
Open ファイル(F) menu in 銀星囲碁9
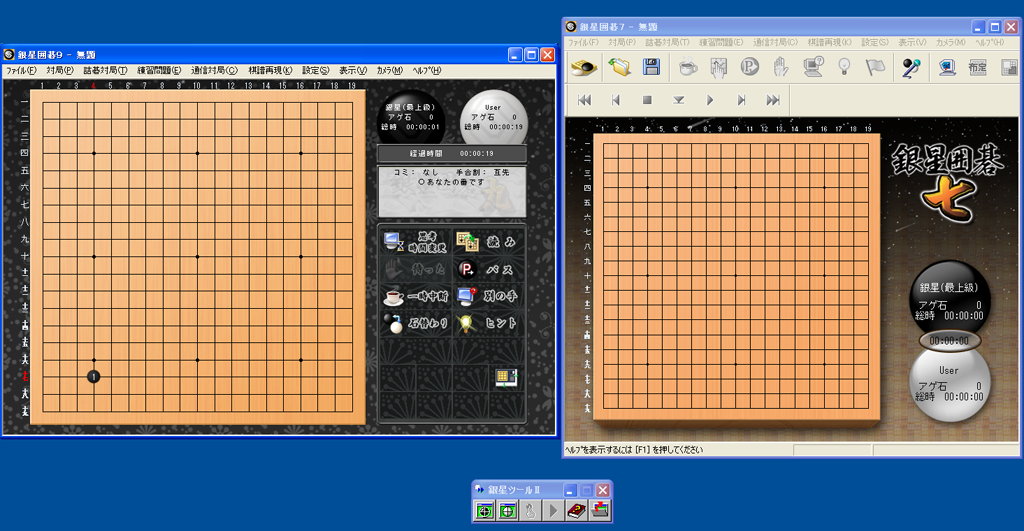coord(22,71)
